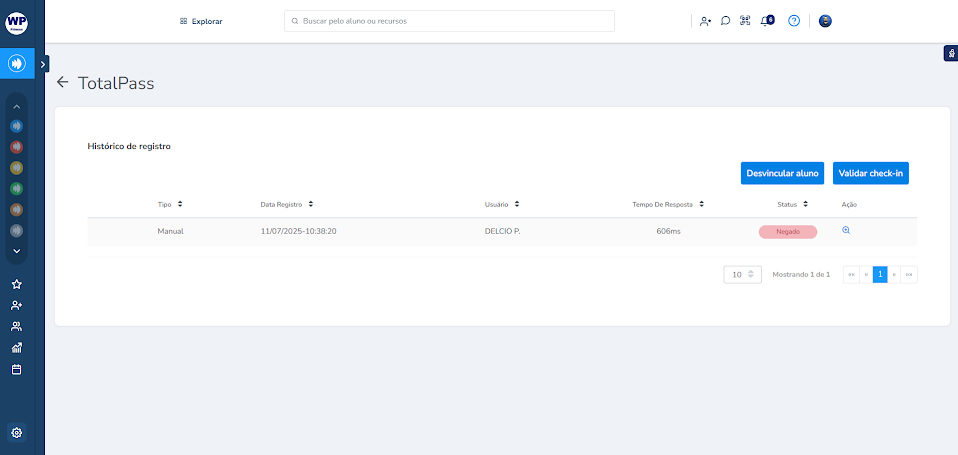Open the chart reports icon in sidebar
The image size is (958, 455).
(17, 348)
